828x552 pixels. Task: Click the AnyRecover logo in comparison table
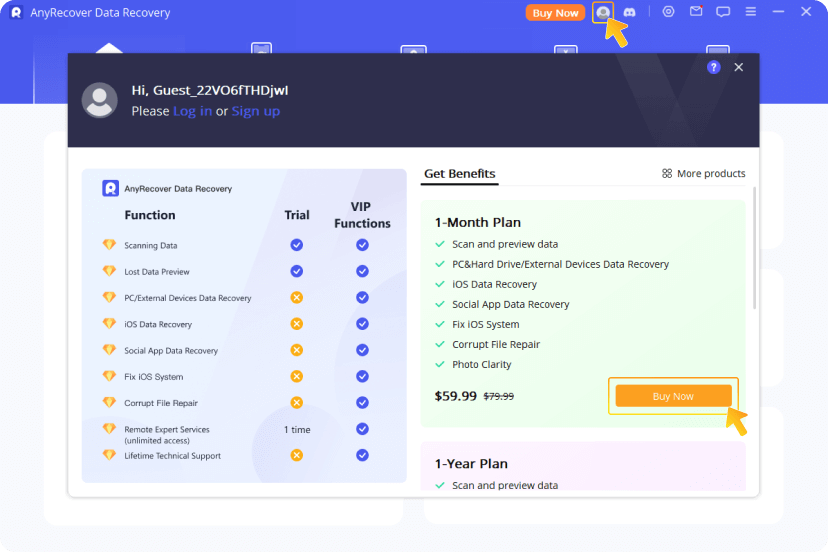[x=110, y=188]
